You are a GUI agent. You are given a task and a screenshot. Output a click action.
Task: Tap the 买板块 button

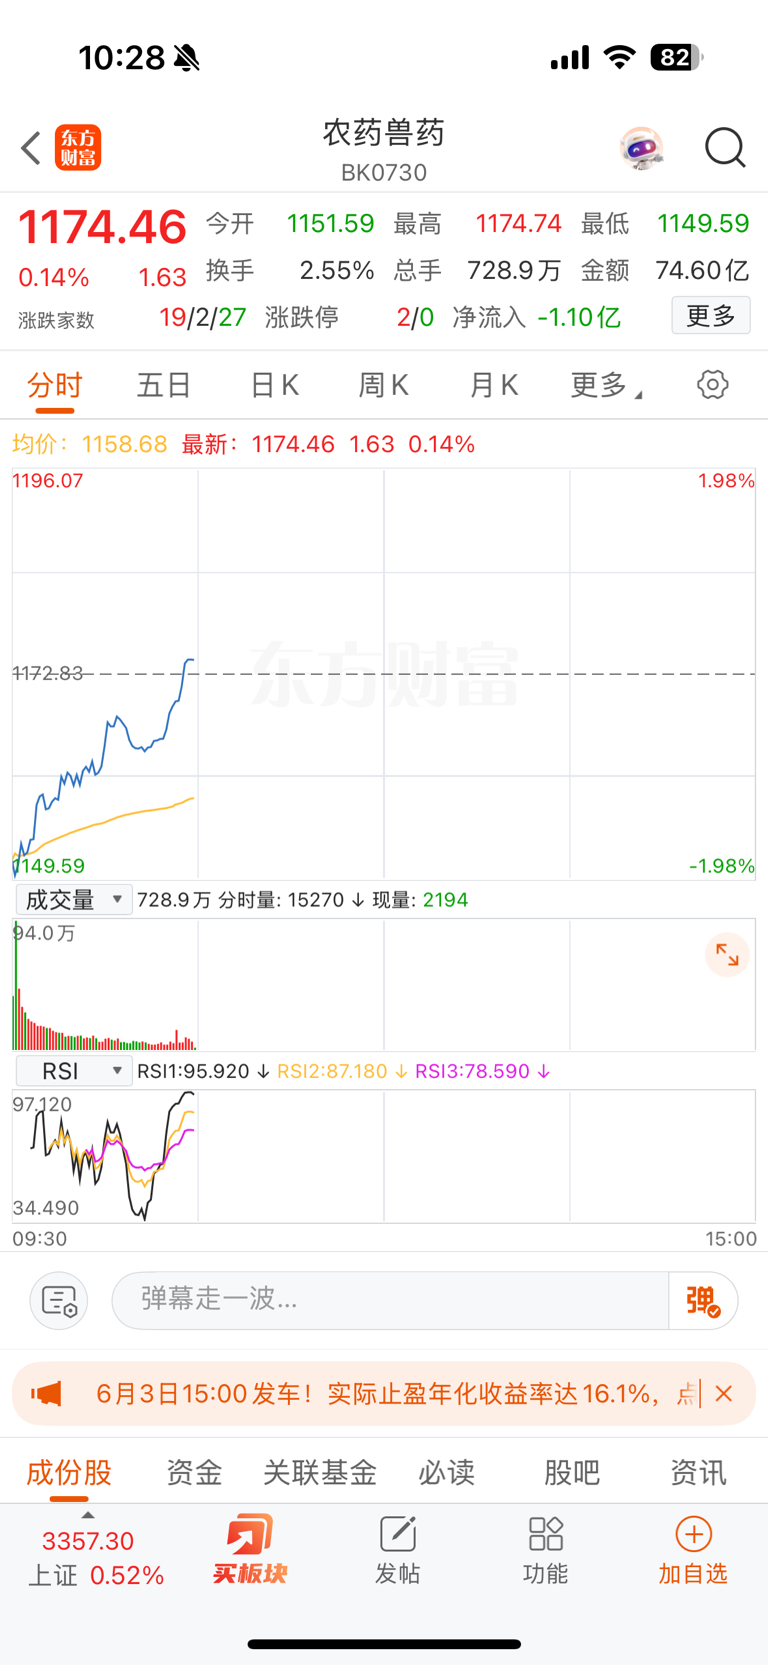(x=250, y=1550)
